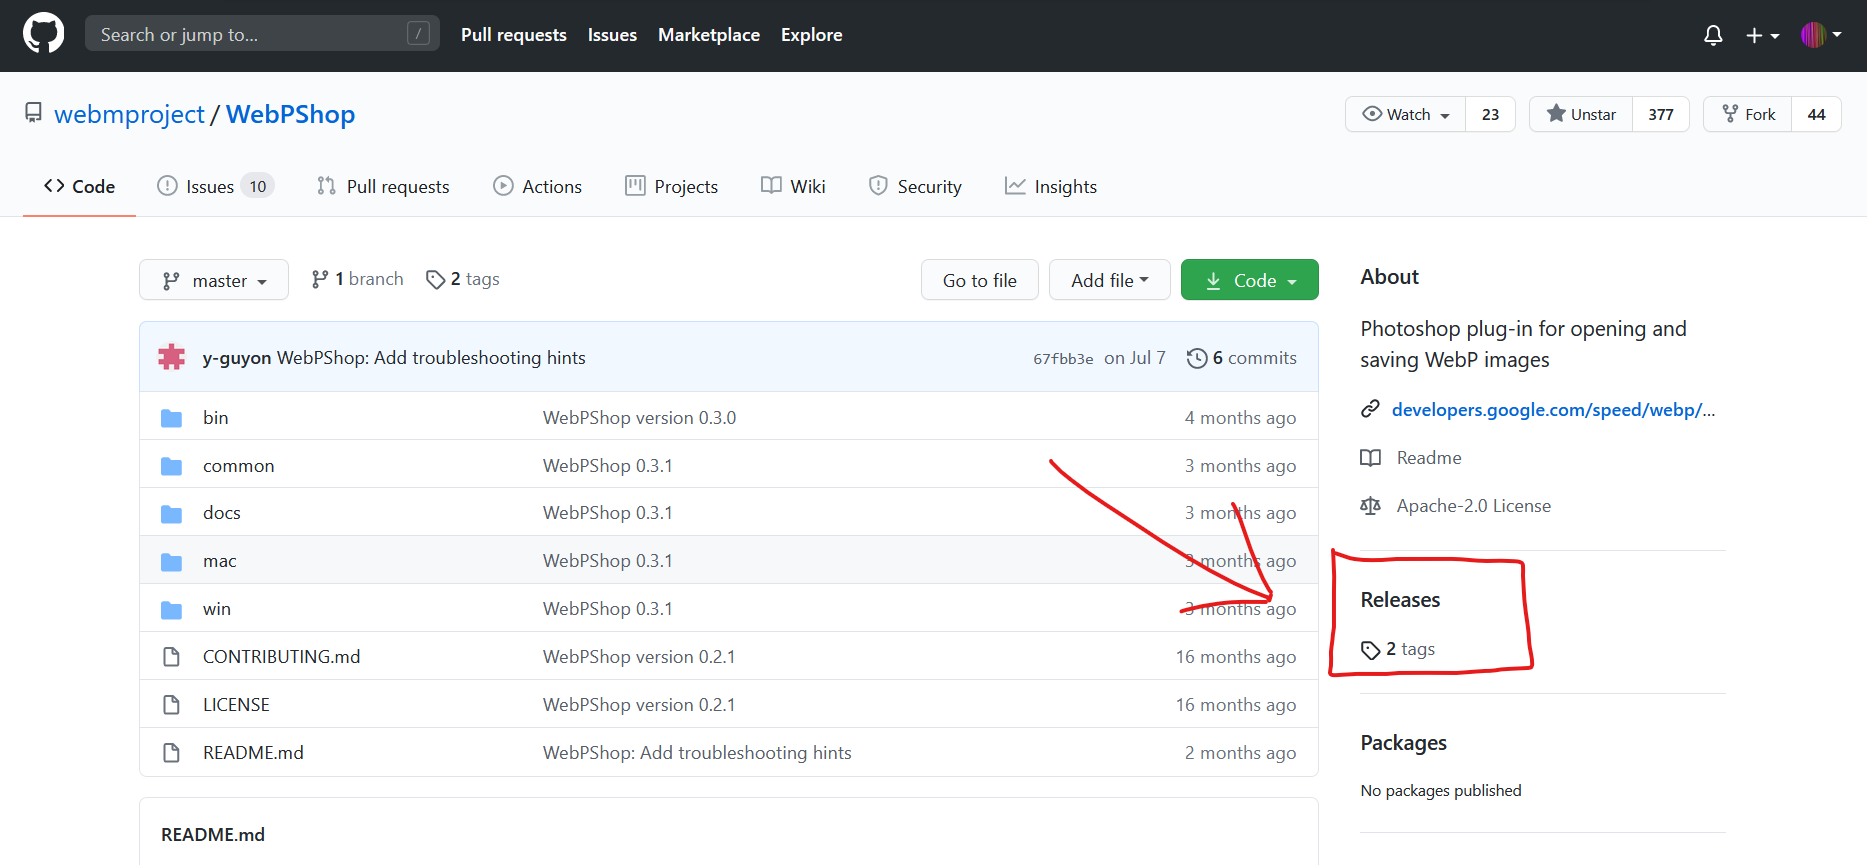The width and height of the screenshot is (1867, 865).
Task: Focus the Search or jump to field
Action: [x=262, y=34]
